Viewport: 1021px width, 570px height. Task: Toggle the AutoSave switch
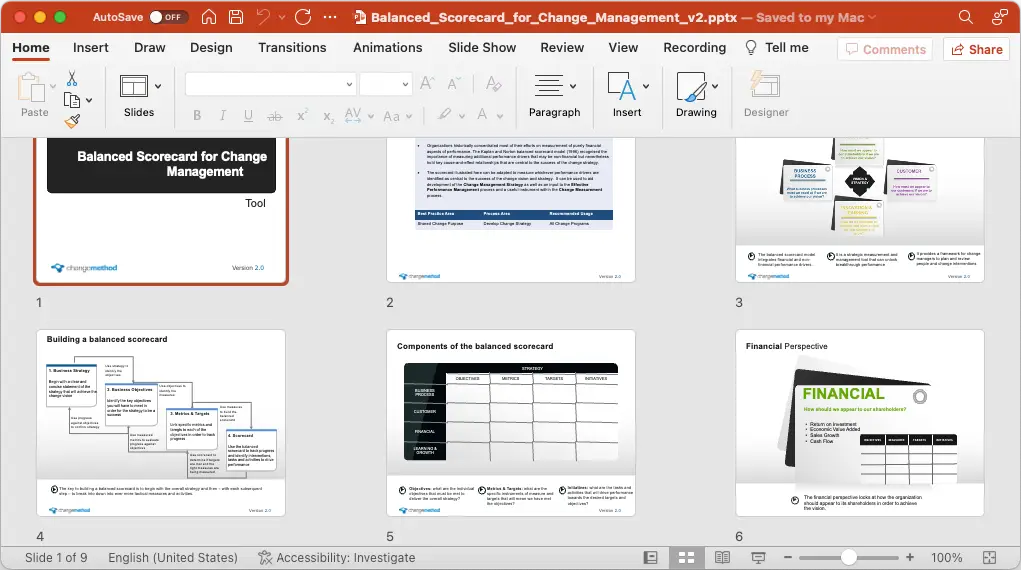pyautogui.click(x=169, y=17)
